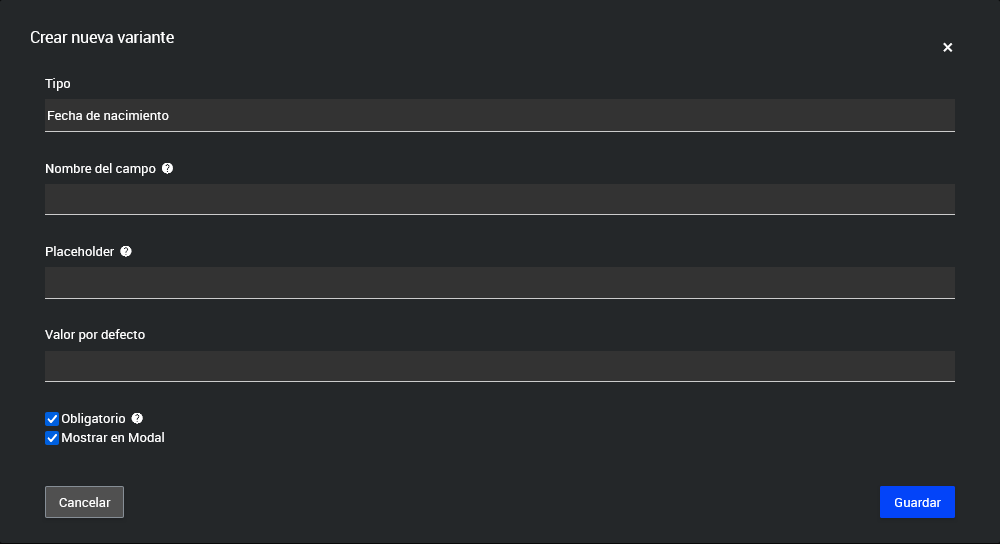Save the variant with Guardar
1000x544 pixels.
(x=917, y=502)
